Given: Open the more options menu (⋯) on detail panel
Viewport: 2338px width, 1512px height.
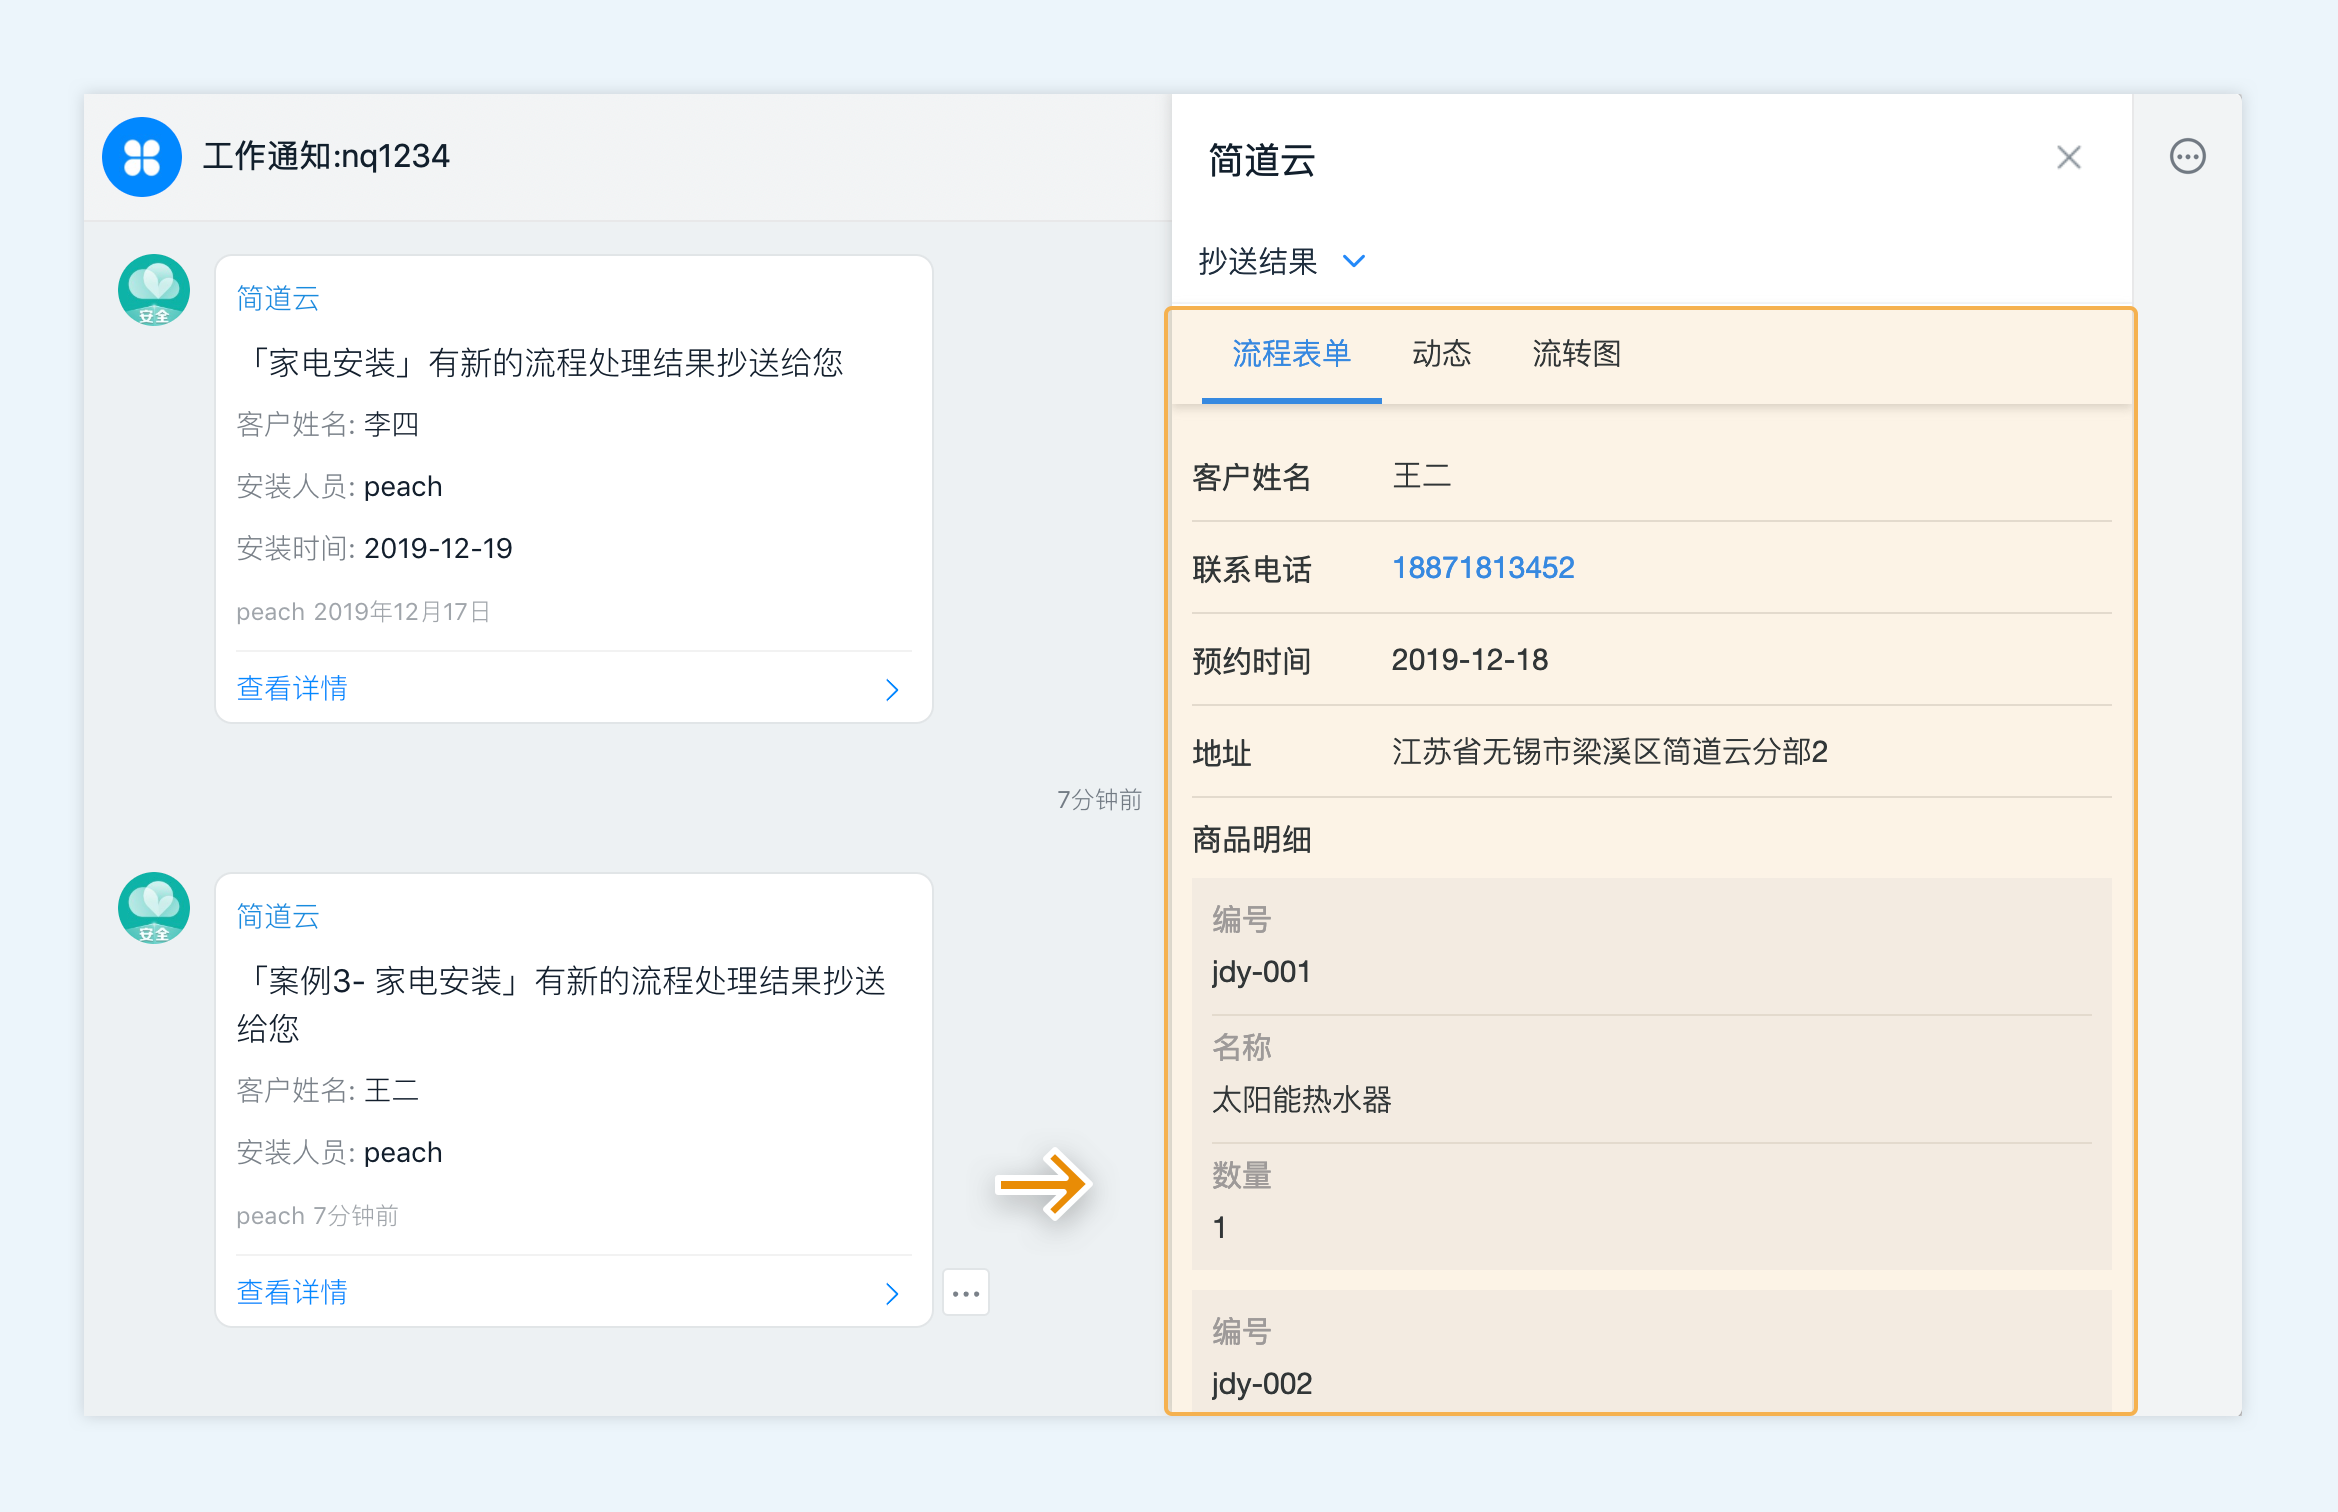Looking at the screenshot, I should click(x=2188, y=157).
